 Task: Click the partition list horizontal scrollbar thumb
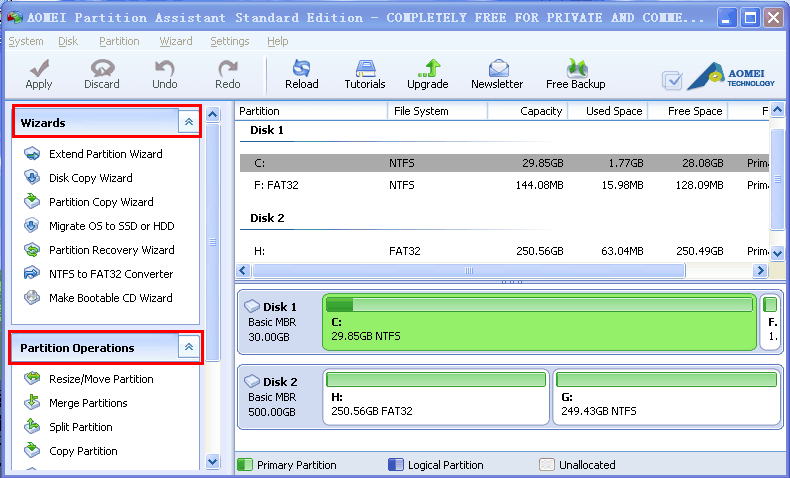469,270
